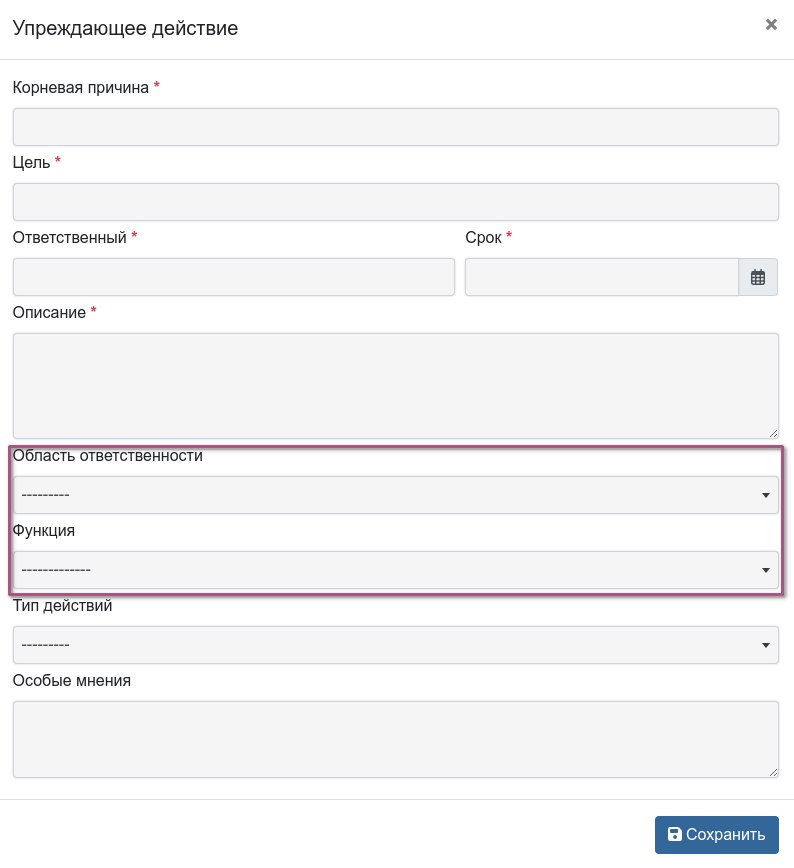Open the Функция dropdown list

pos(395,570)
